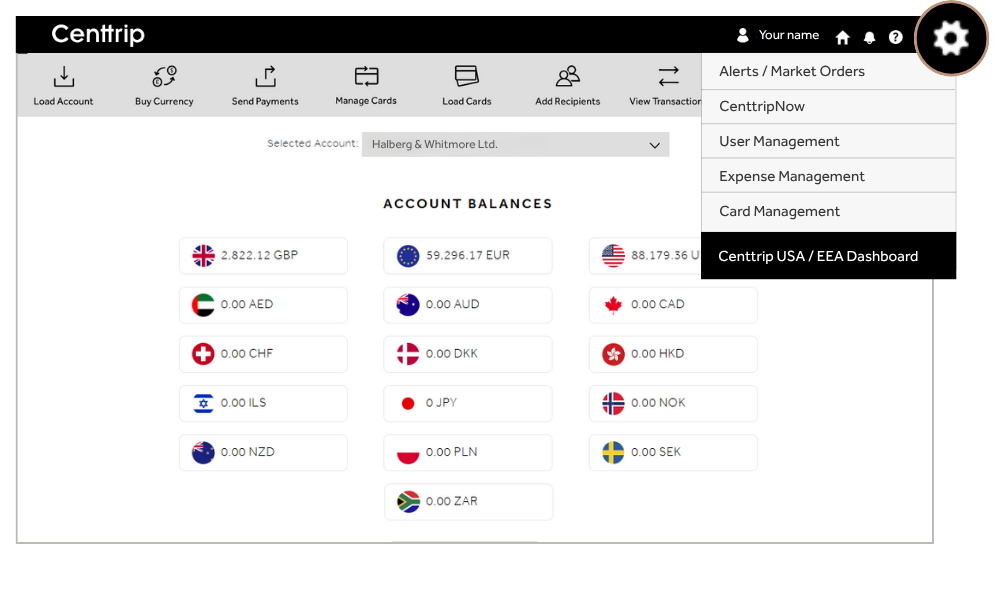Select the 0.00 NZD amount
The image size is (1000, 590).
coord(247,452)
